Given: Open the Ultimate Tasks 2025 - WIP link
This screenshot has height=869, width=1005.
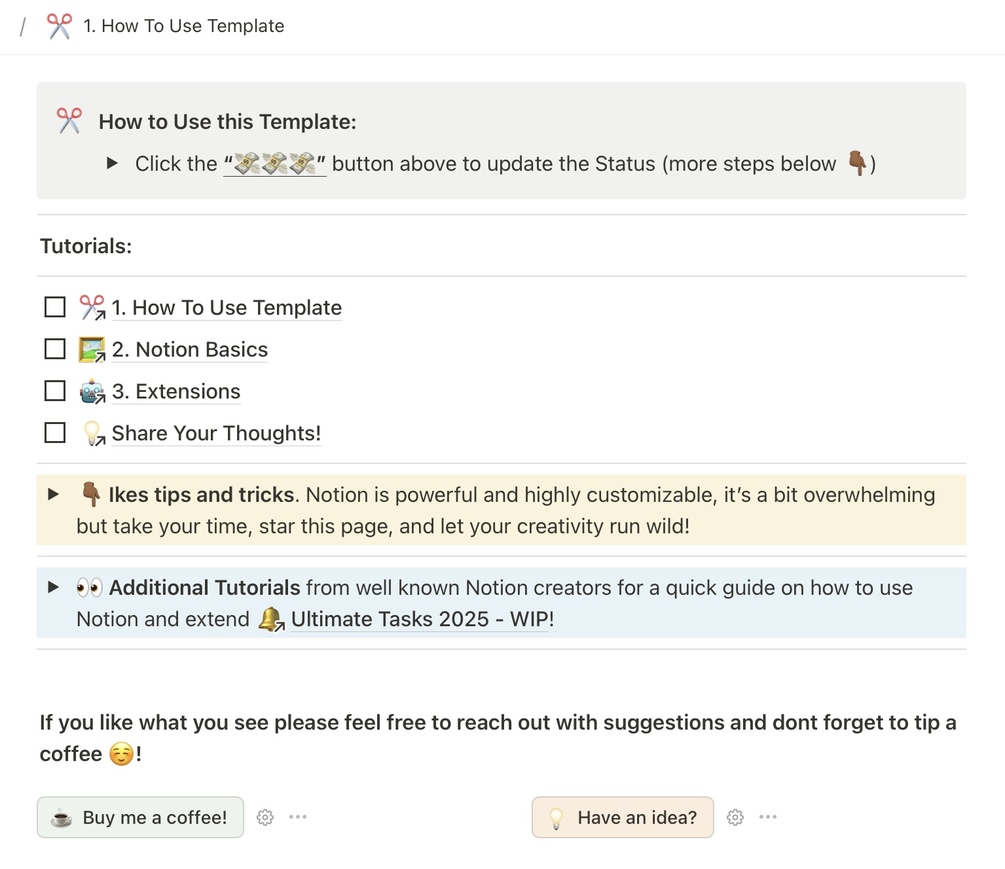Looking at the screenshot, I should [x=421, y=619].
